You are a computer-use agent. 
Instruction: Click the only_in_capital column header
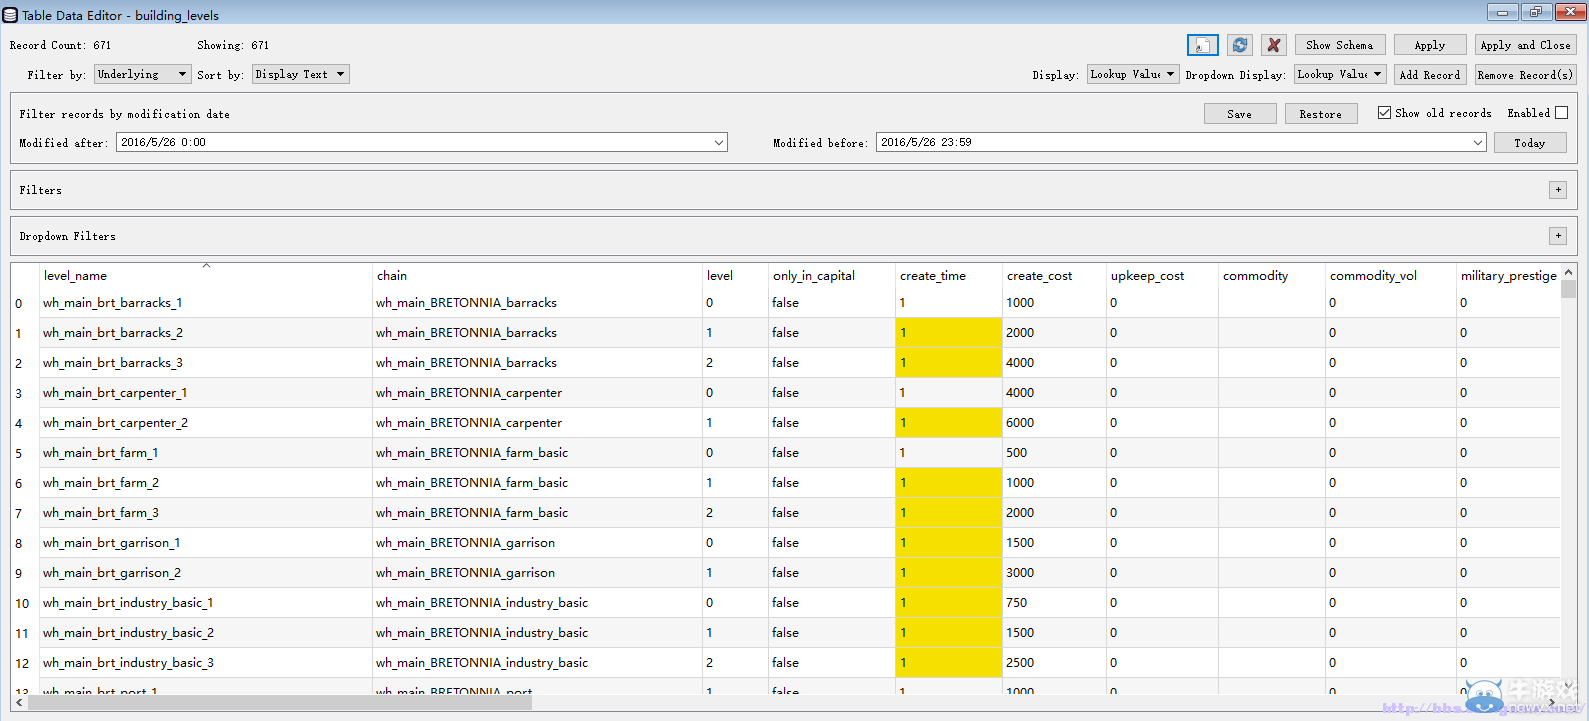tap(832, 276)
